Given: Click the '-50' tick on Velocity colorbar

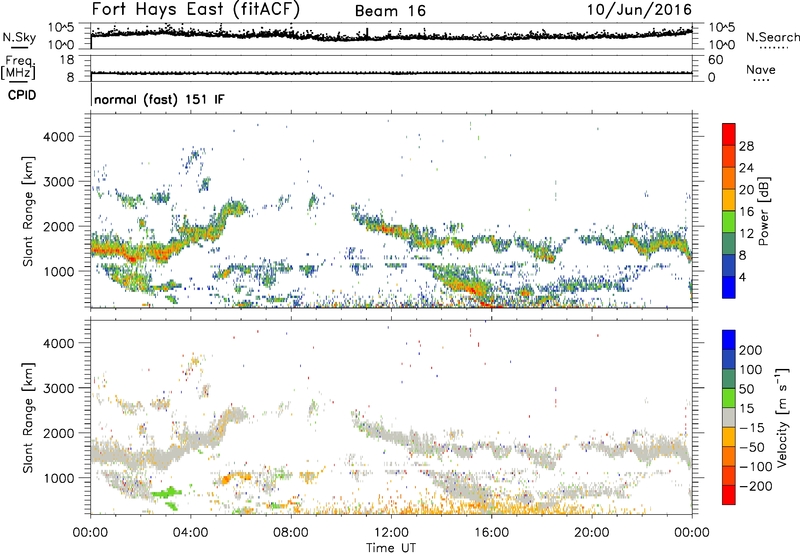Looking at the screenshot, I should pos(752,447).
